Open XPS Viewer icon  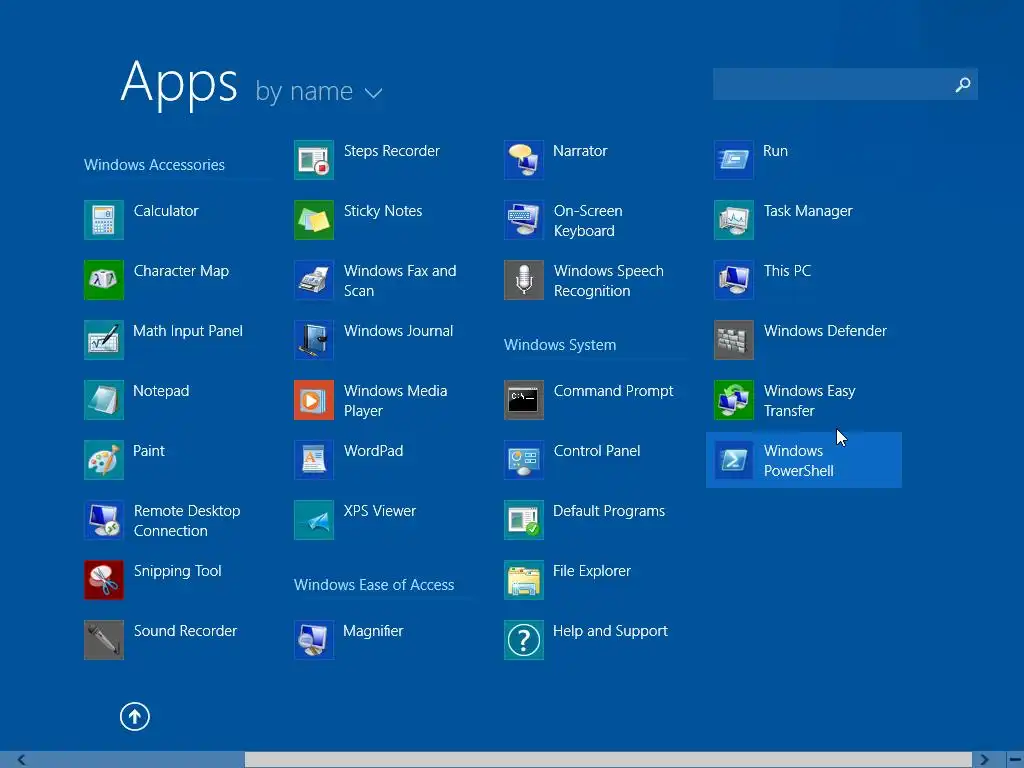[314, 520]
